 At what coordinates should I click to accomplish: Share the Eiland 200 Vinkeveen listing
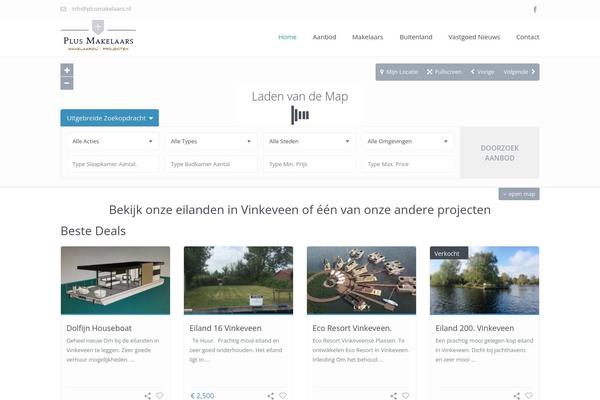(517, 396)
